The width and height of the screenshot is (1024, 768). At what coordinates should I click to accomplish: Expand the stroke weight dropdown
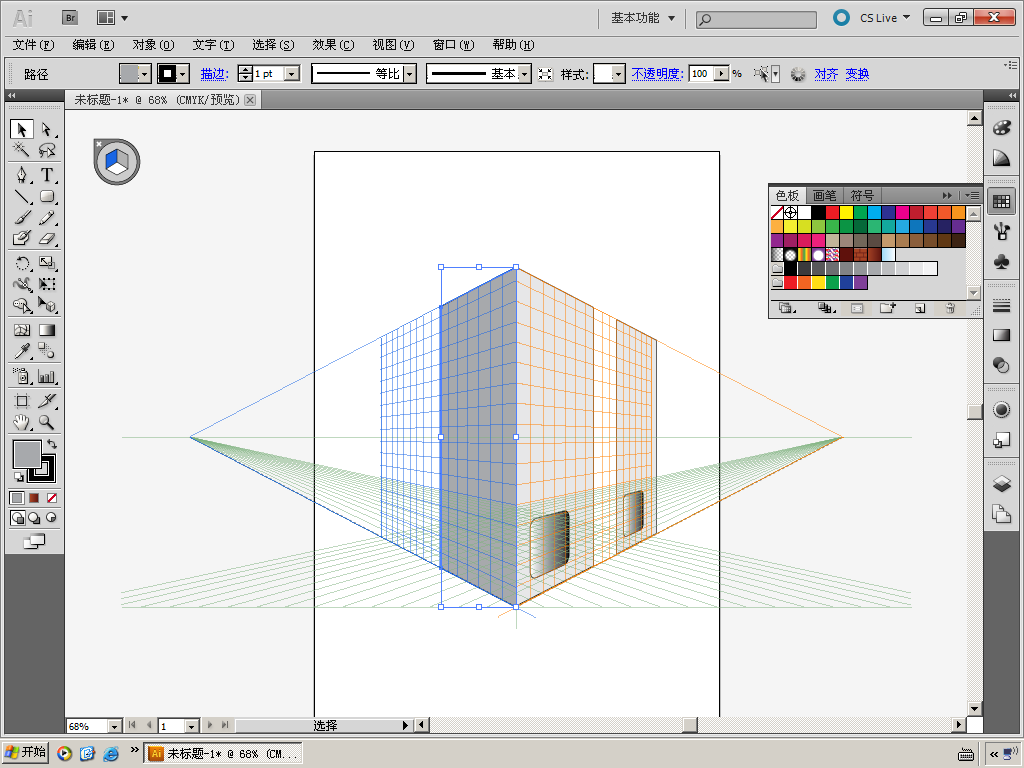[291, 74]
